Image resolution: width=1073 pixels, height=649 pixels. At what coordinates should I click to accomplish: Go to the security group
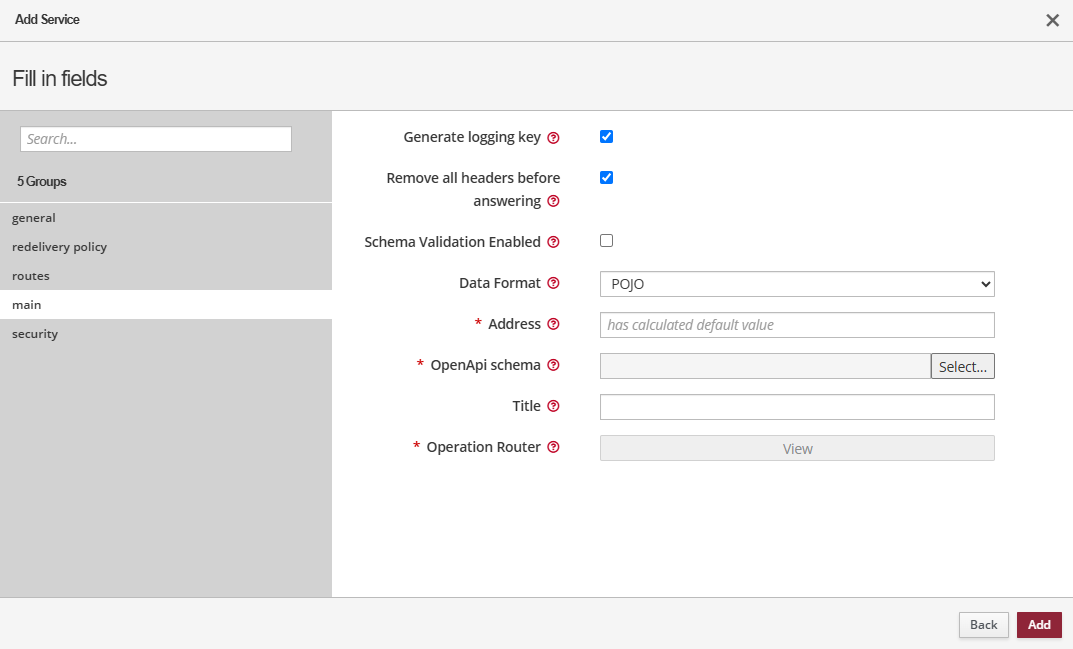[35, 334]
